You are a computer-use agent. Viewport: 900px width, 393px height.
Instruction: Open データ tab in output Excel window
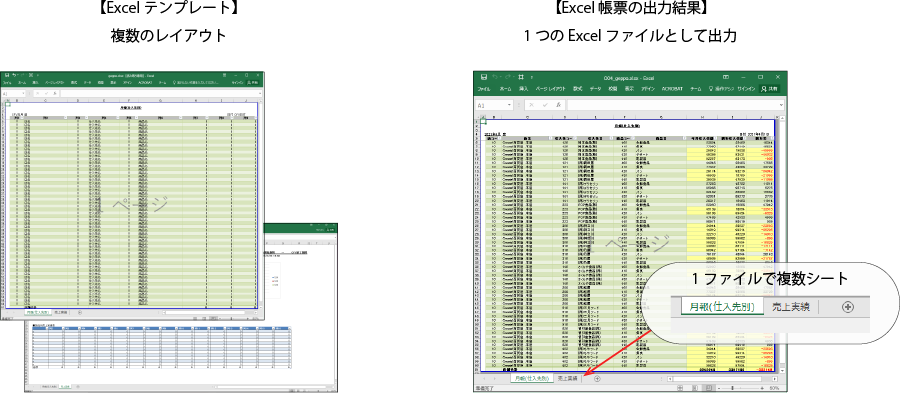[x=595, y=89]
